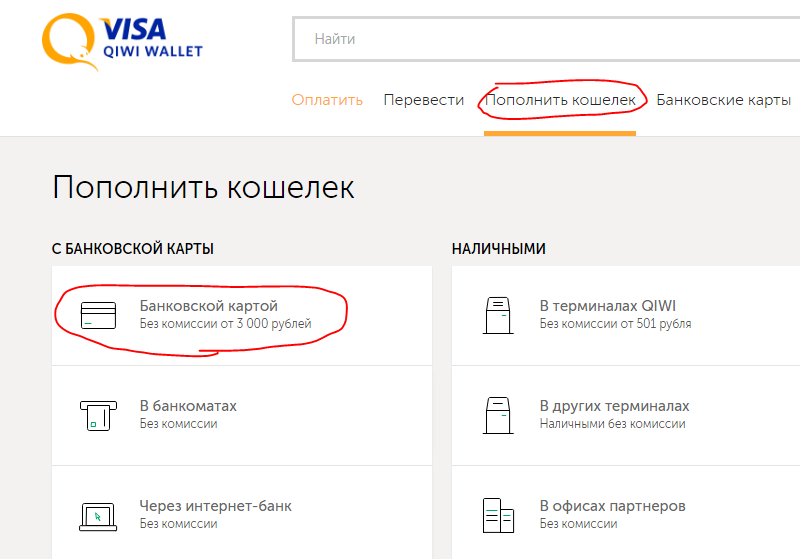Click the ATM icon
Screen dimensions: 800x559
pos(98,416)
